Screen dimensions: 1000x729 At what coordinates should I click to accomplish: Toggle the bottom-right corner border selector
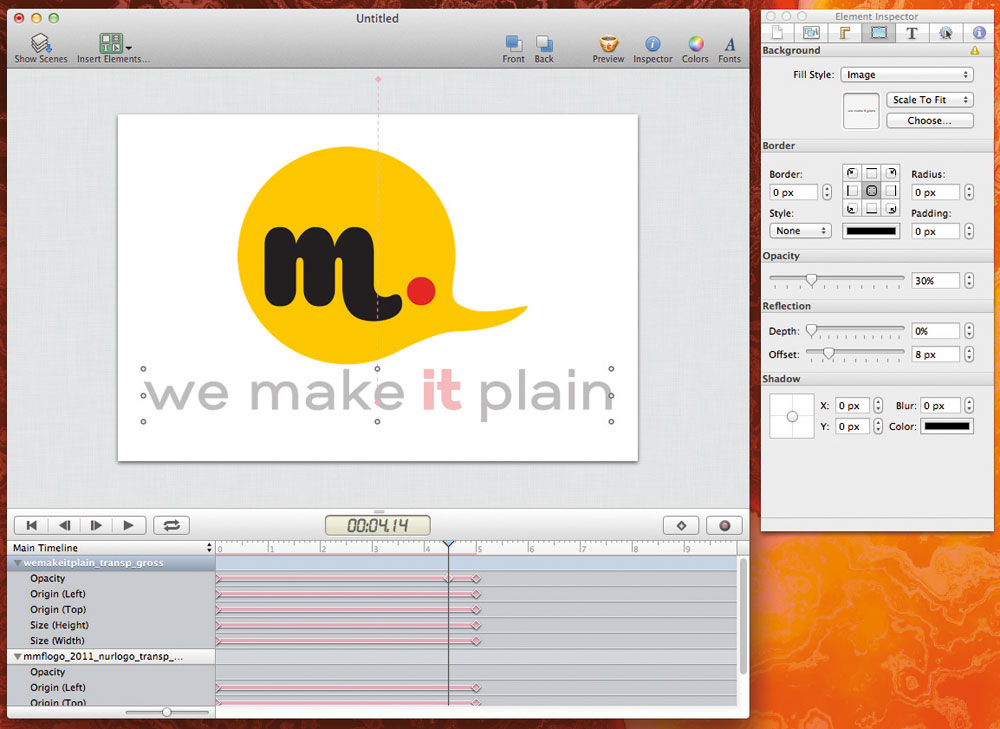[891, 209]
